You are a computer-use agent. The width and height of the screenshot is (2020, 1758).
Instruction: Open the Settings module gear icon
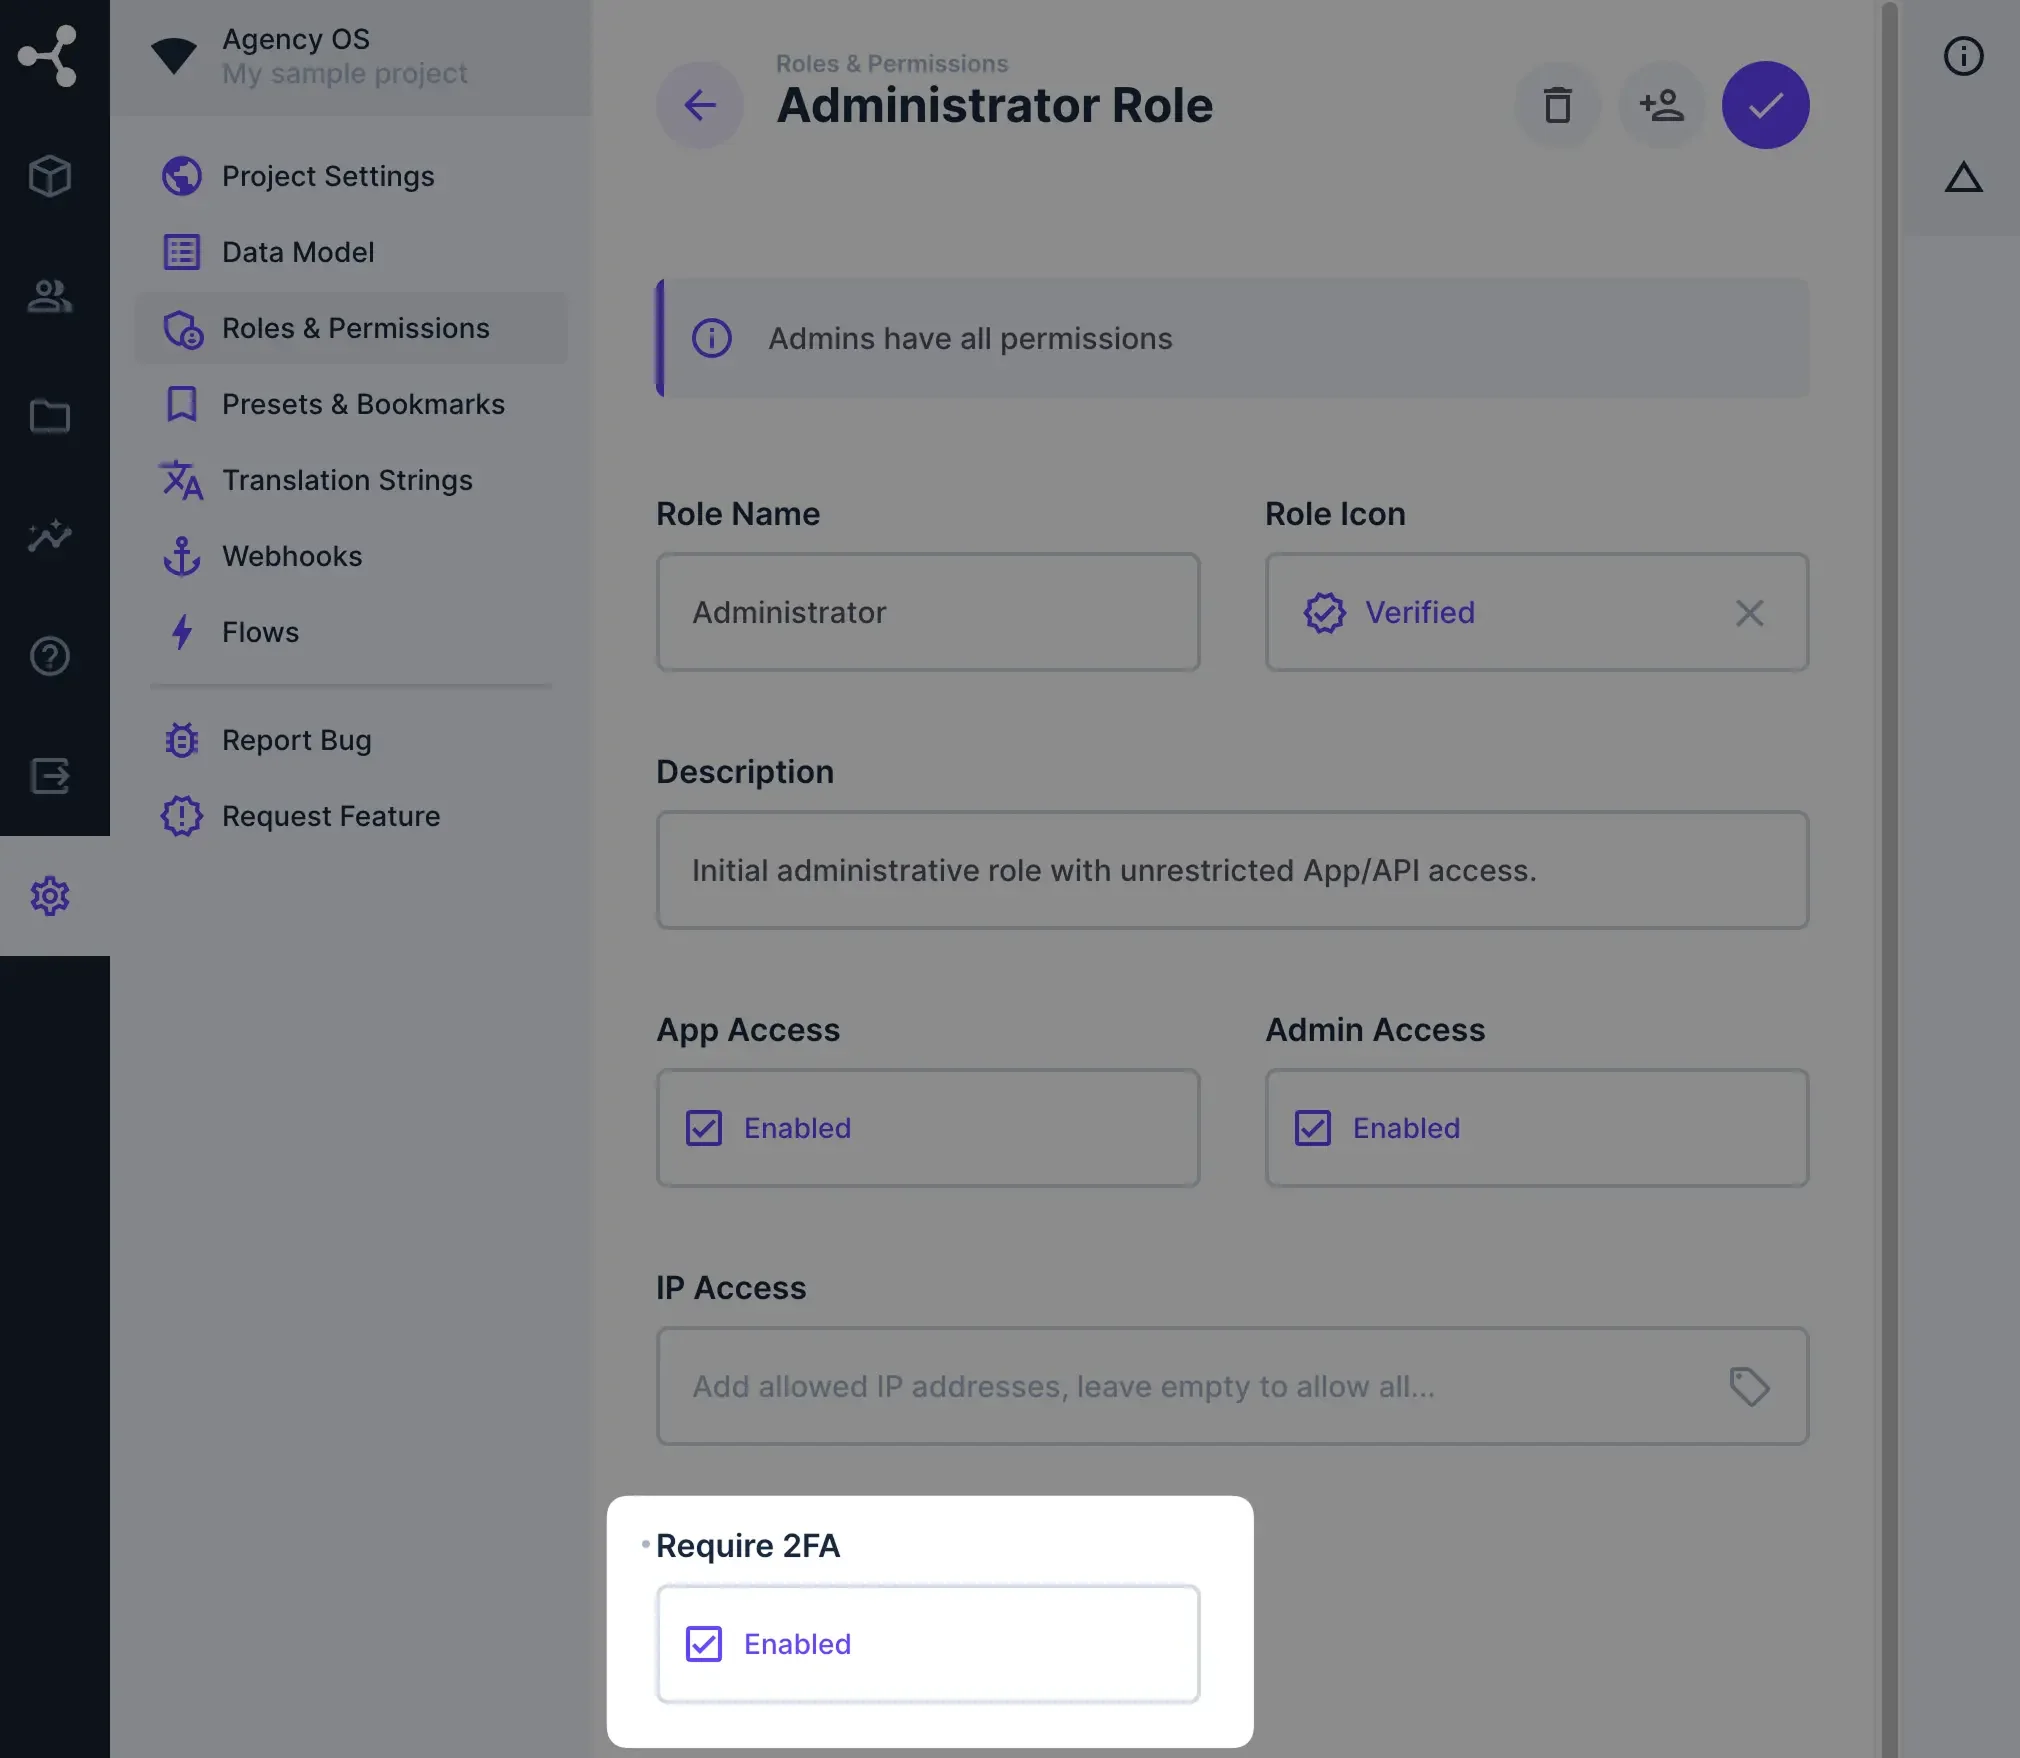pos(49,896)
